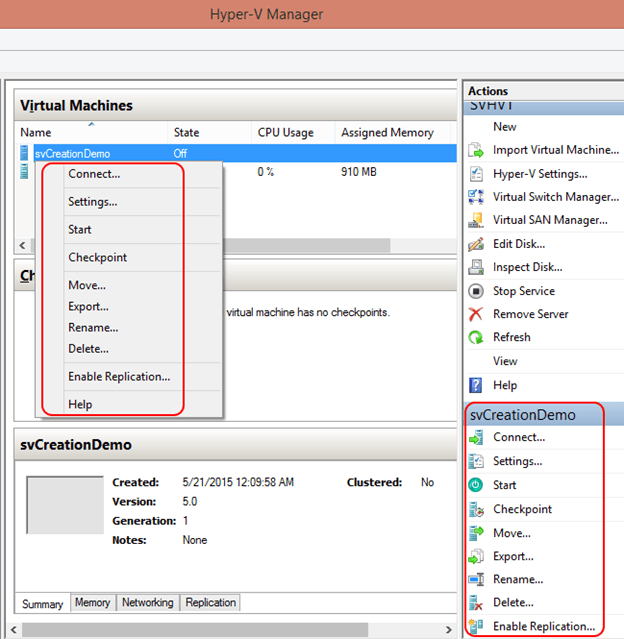Click the Checkpoint icon in Actions pane
This screenshot has height=639, width=624.
476,509
